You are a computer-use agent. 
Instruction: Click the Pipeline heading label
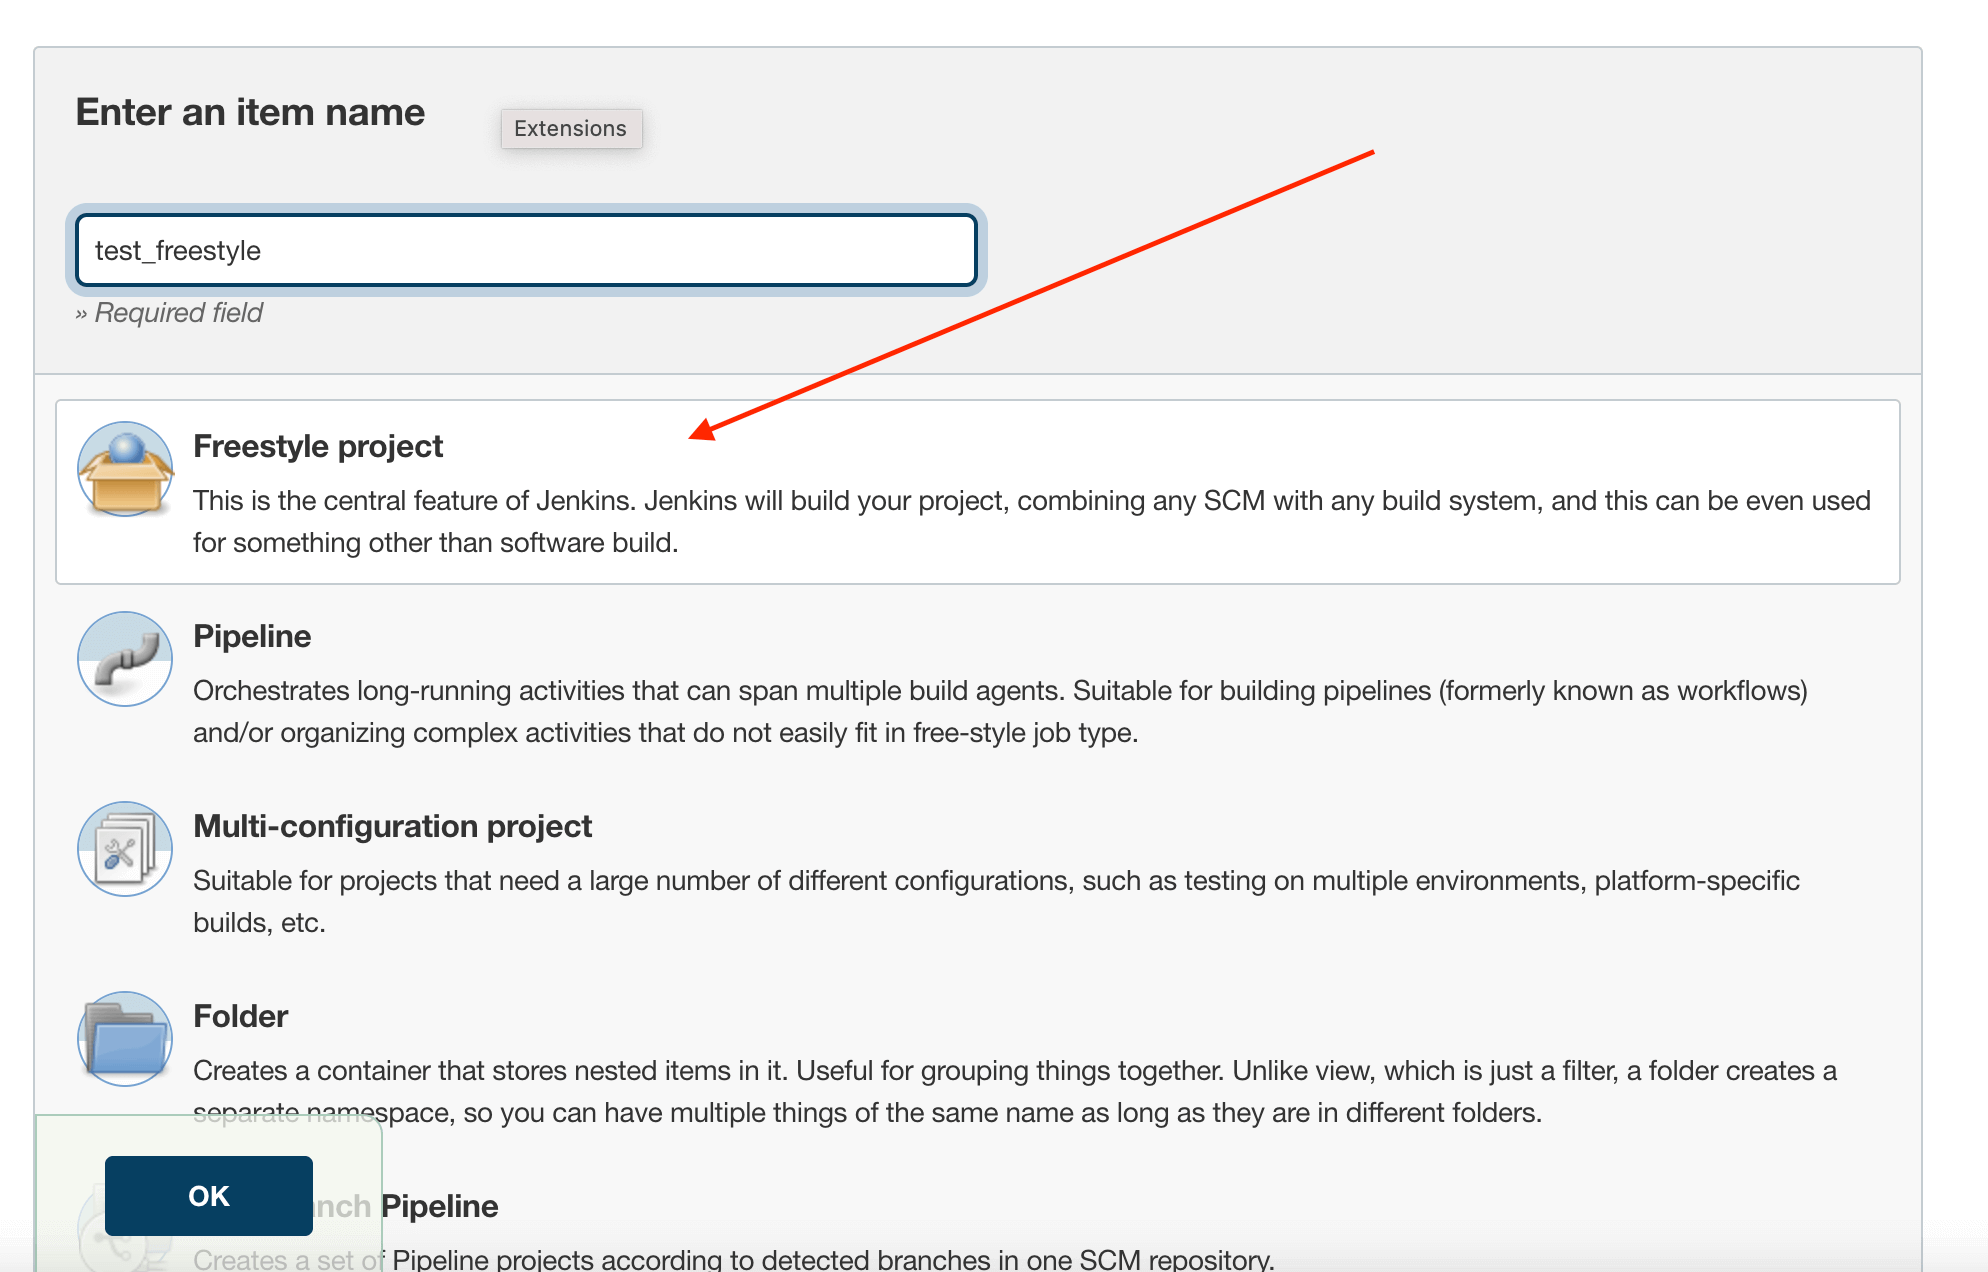[251, 636]
